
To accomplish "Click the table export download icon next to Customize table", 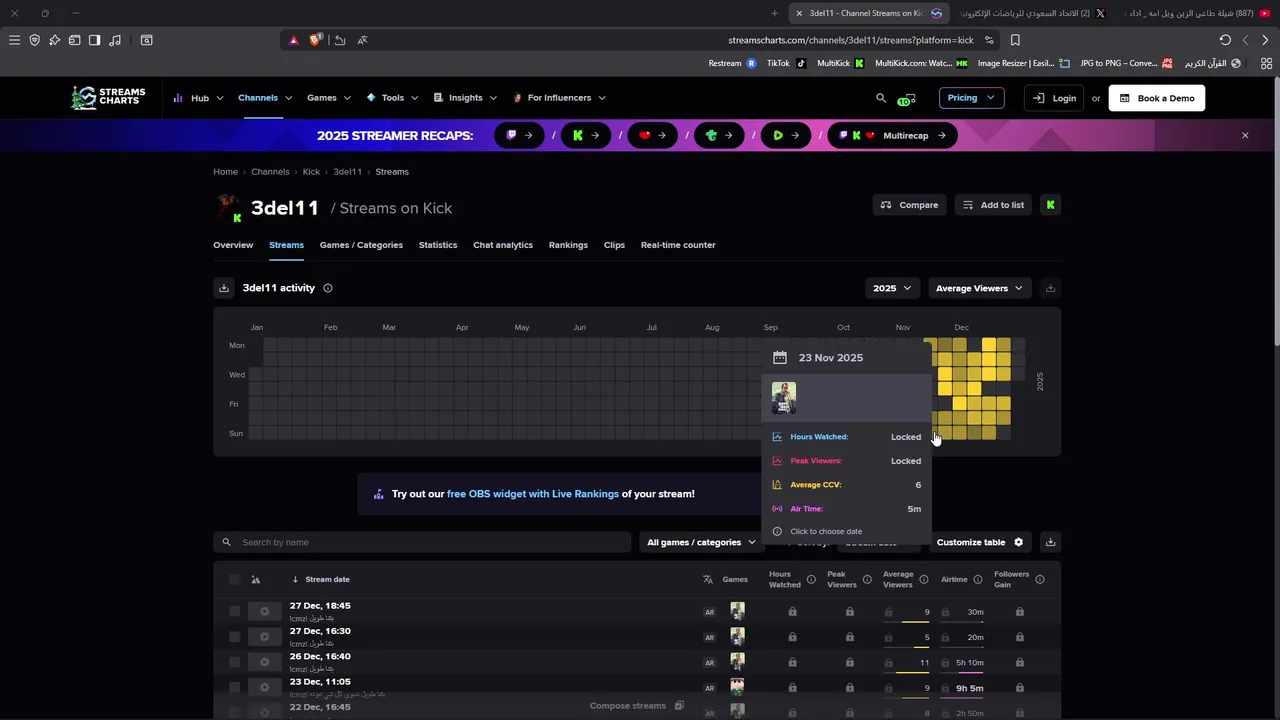I will (1050, 542).
